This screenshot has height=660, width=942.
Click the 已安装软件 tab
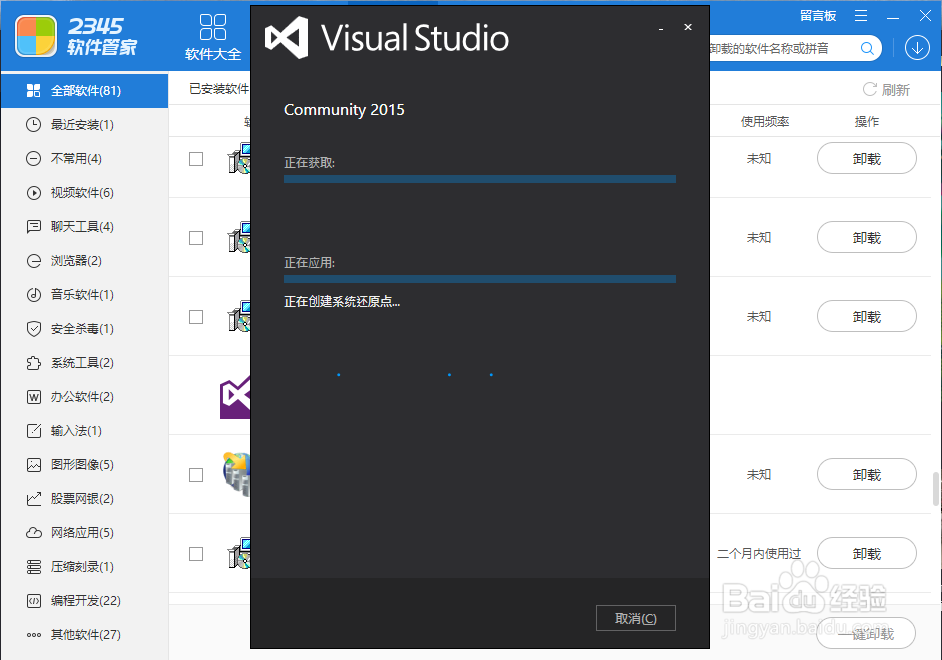click(219, 89)
